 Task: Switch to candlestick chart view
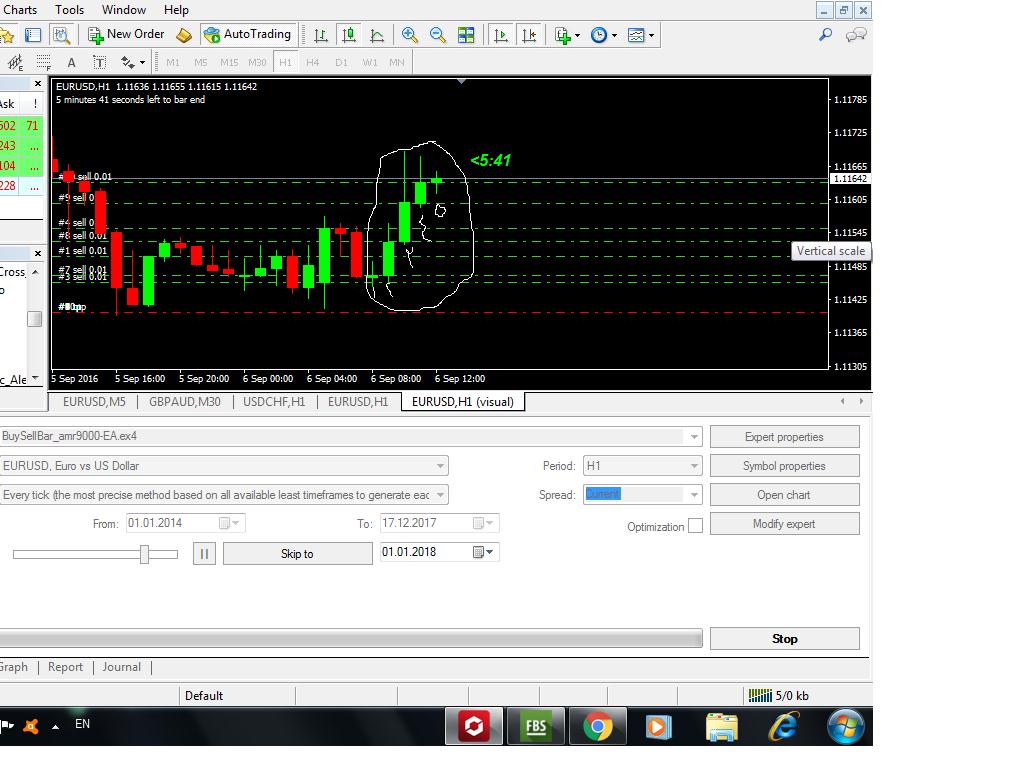(x=349, y=35)
